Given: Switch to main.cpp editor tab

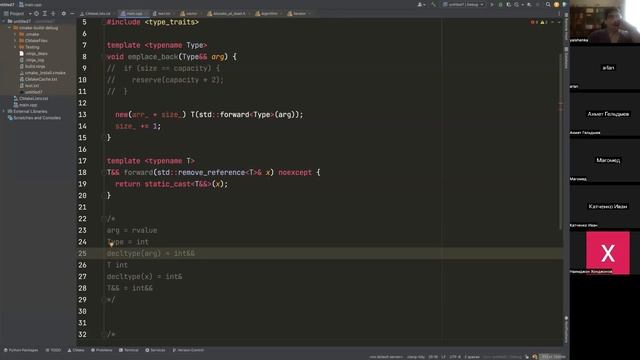Looking at the screenshot, I should coord(133,13).
